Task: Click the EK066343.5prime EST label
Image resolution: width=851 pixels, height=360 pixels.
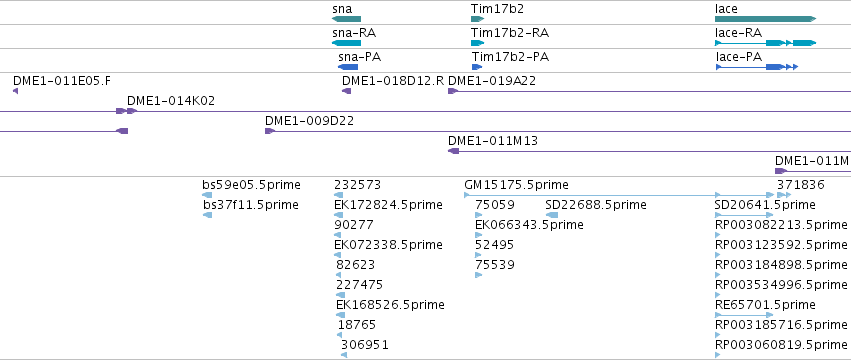Action: (x=529, y=225)
